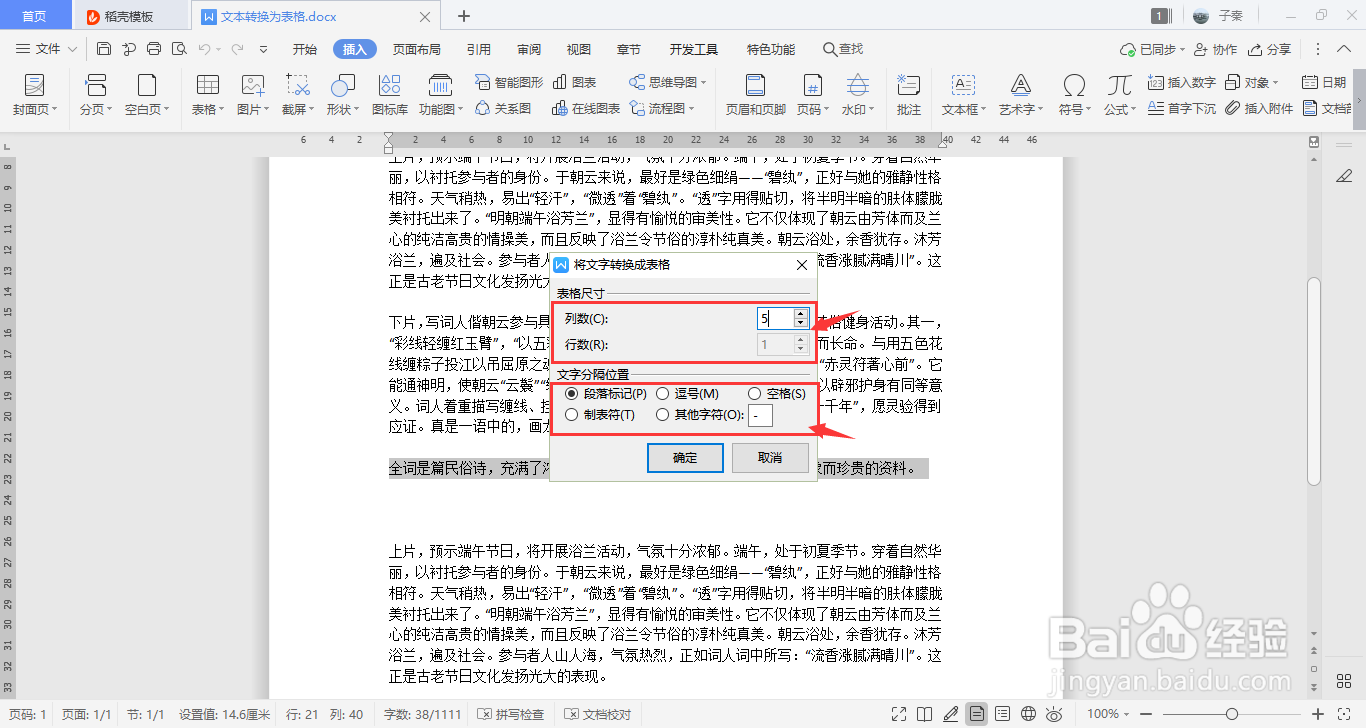This screenshot has width=1366, height=728.
Task: Insert a relationship diagram (关系图)
Action: click(x=503, y=108)
